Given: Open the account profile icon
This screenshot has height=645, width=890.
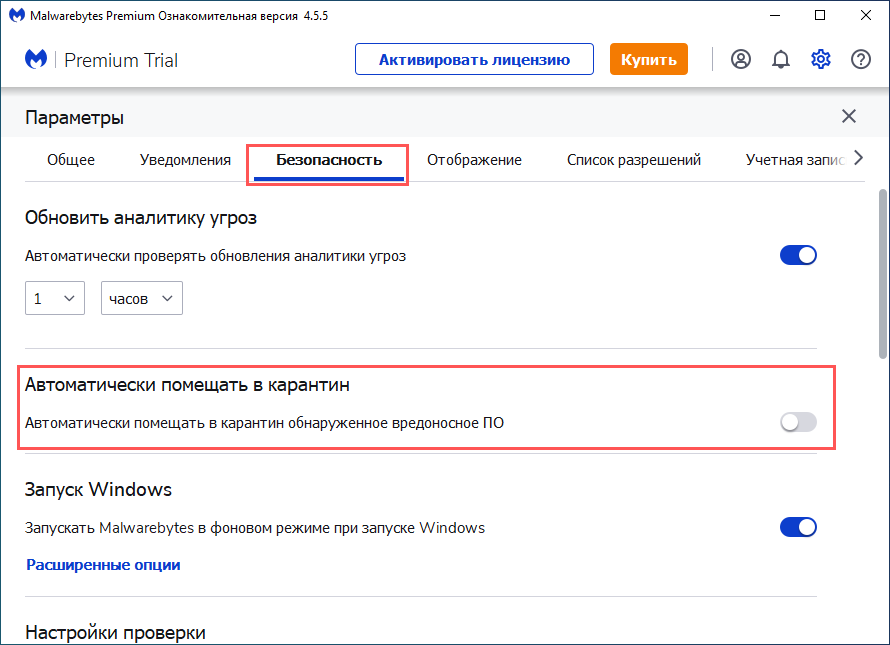Looking at the screenshot, I should (741, 59).
